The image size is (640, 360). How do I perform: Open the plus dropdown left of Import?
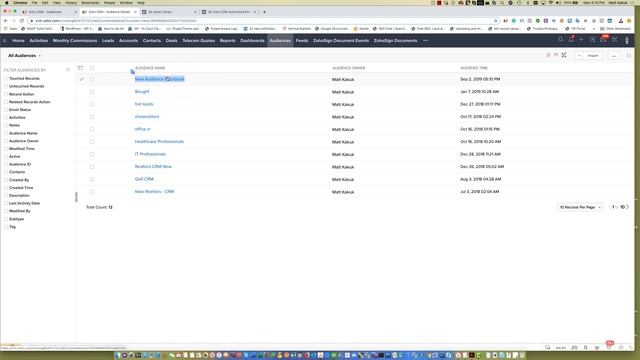[579, 56]
